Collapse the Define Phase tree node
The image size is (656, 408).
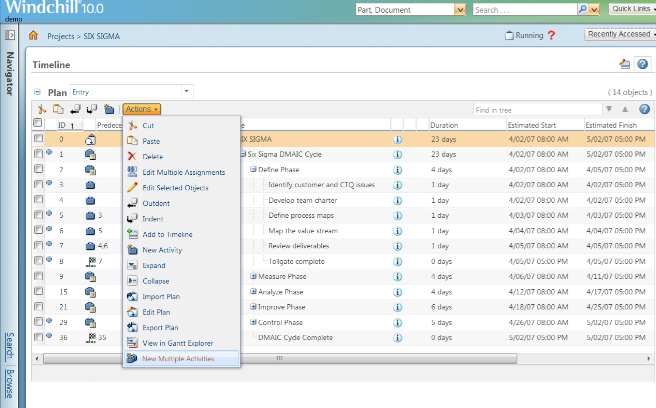(253, 170)
